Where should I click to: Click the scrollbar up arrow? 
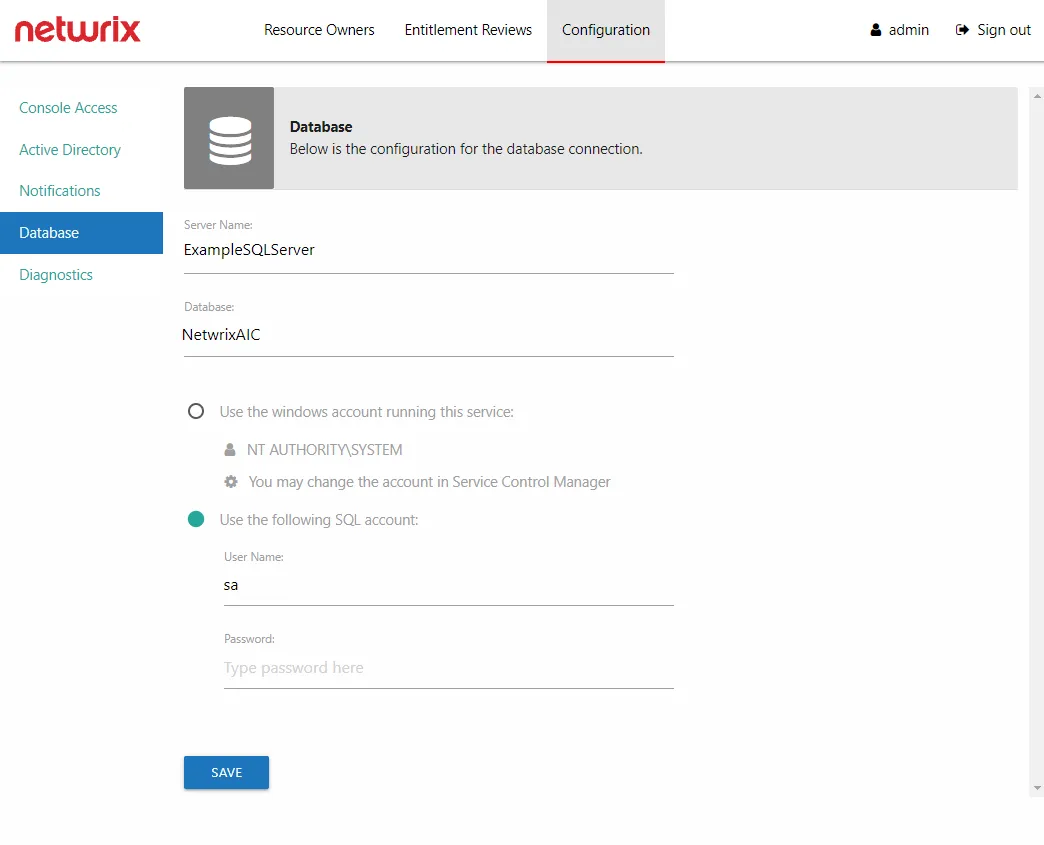tap(1037, 97)
